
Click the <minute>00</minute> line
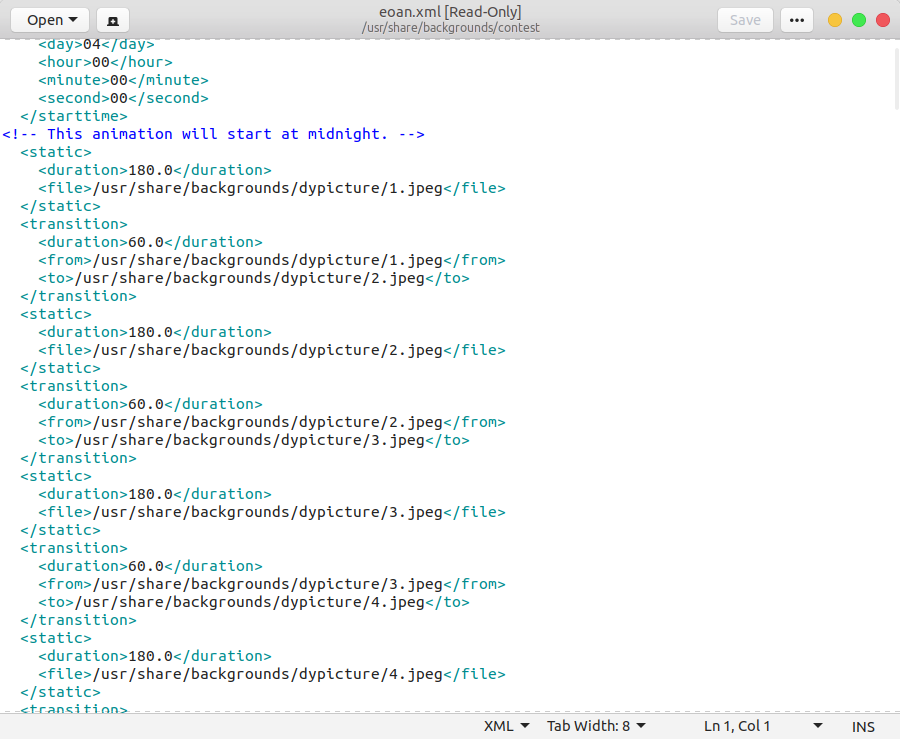point(123,80)
